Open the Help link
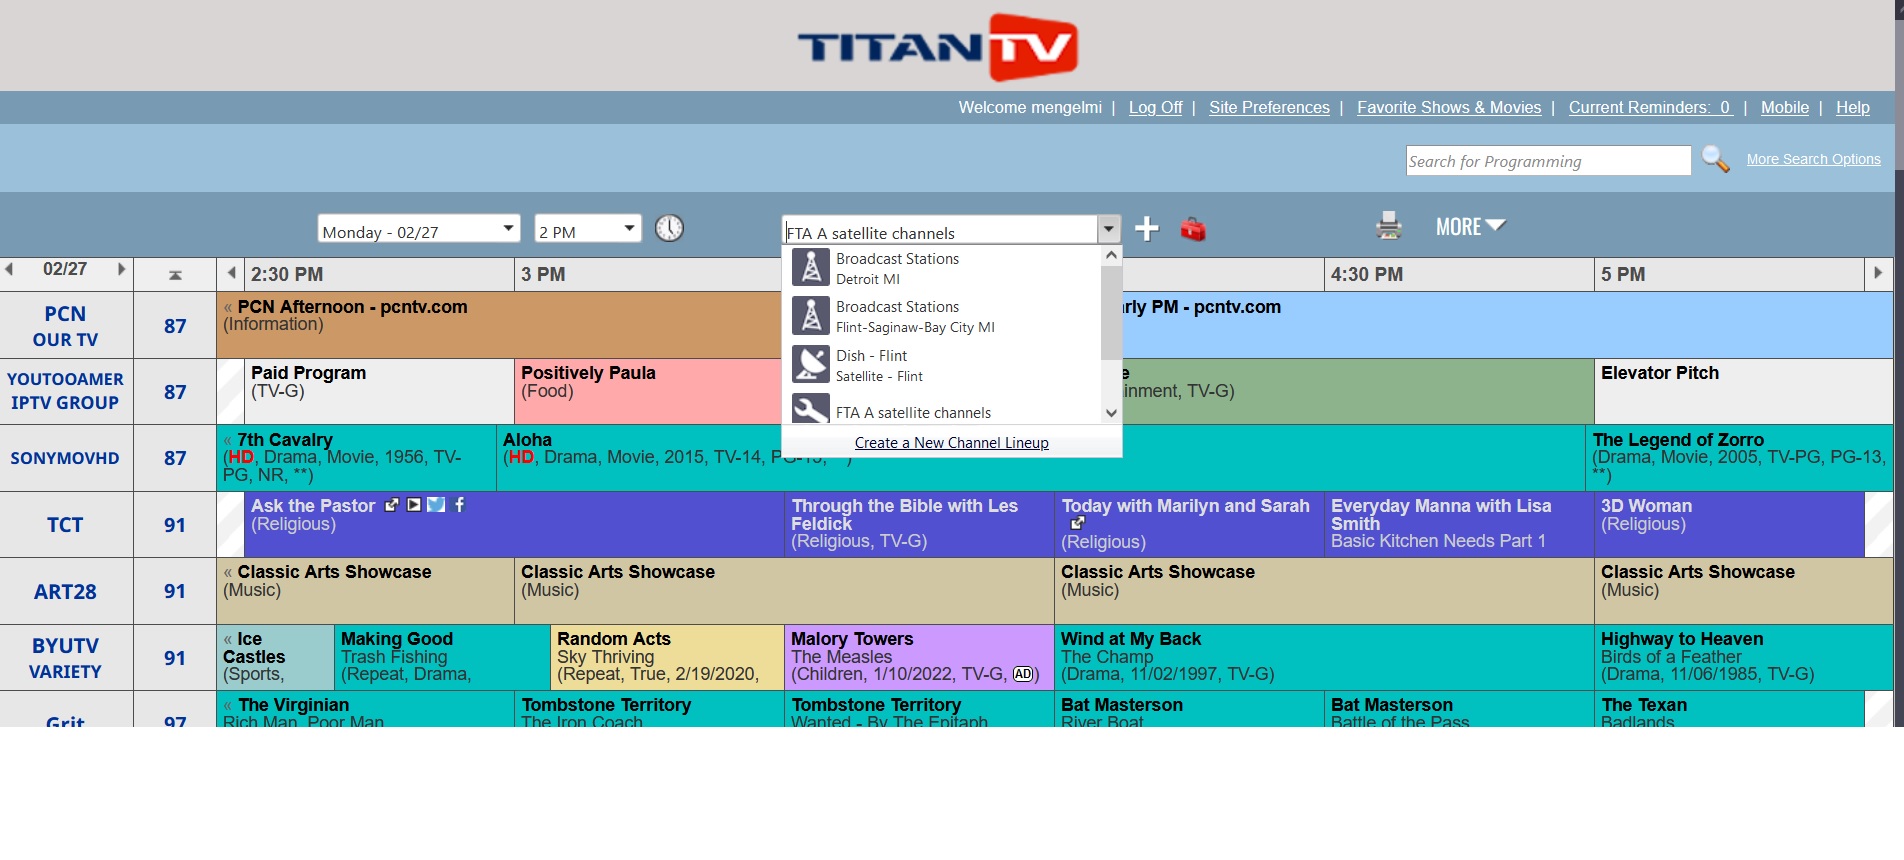The width and height of the screenshot is (1904, 860). pyautogui.click(x=1853, y=107)
